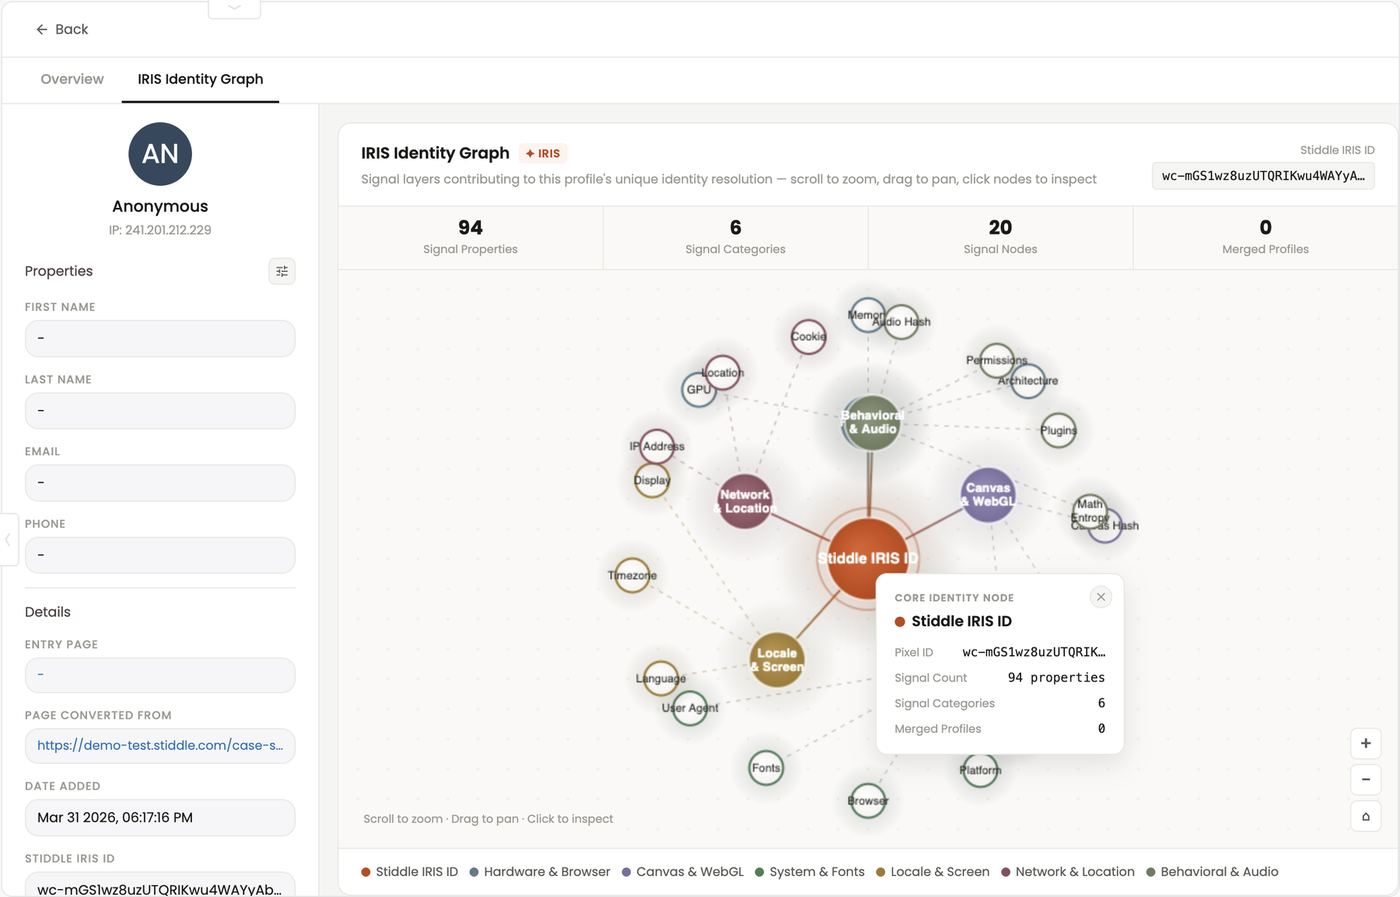
Task: Click the Phone field
Action: coord(160,554)
